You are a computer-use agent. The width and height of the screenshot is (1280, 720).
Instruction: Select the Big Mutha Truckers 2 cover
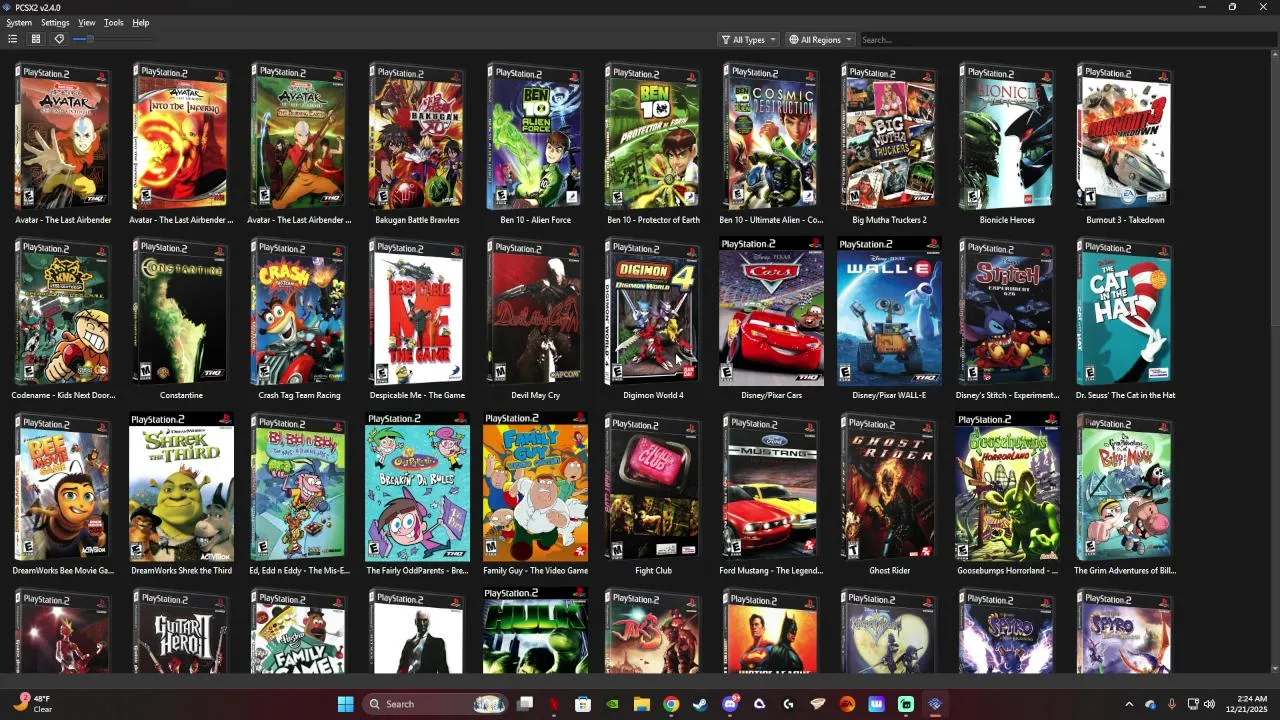[x=889, y=137]
